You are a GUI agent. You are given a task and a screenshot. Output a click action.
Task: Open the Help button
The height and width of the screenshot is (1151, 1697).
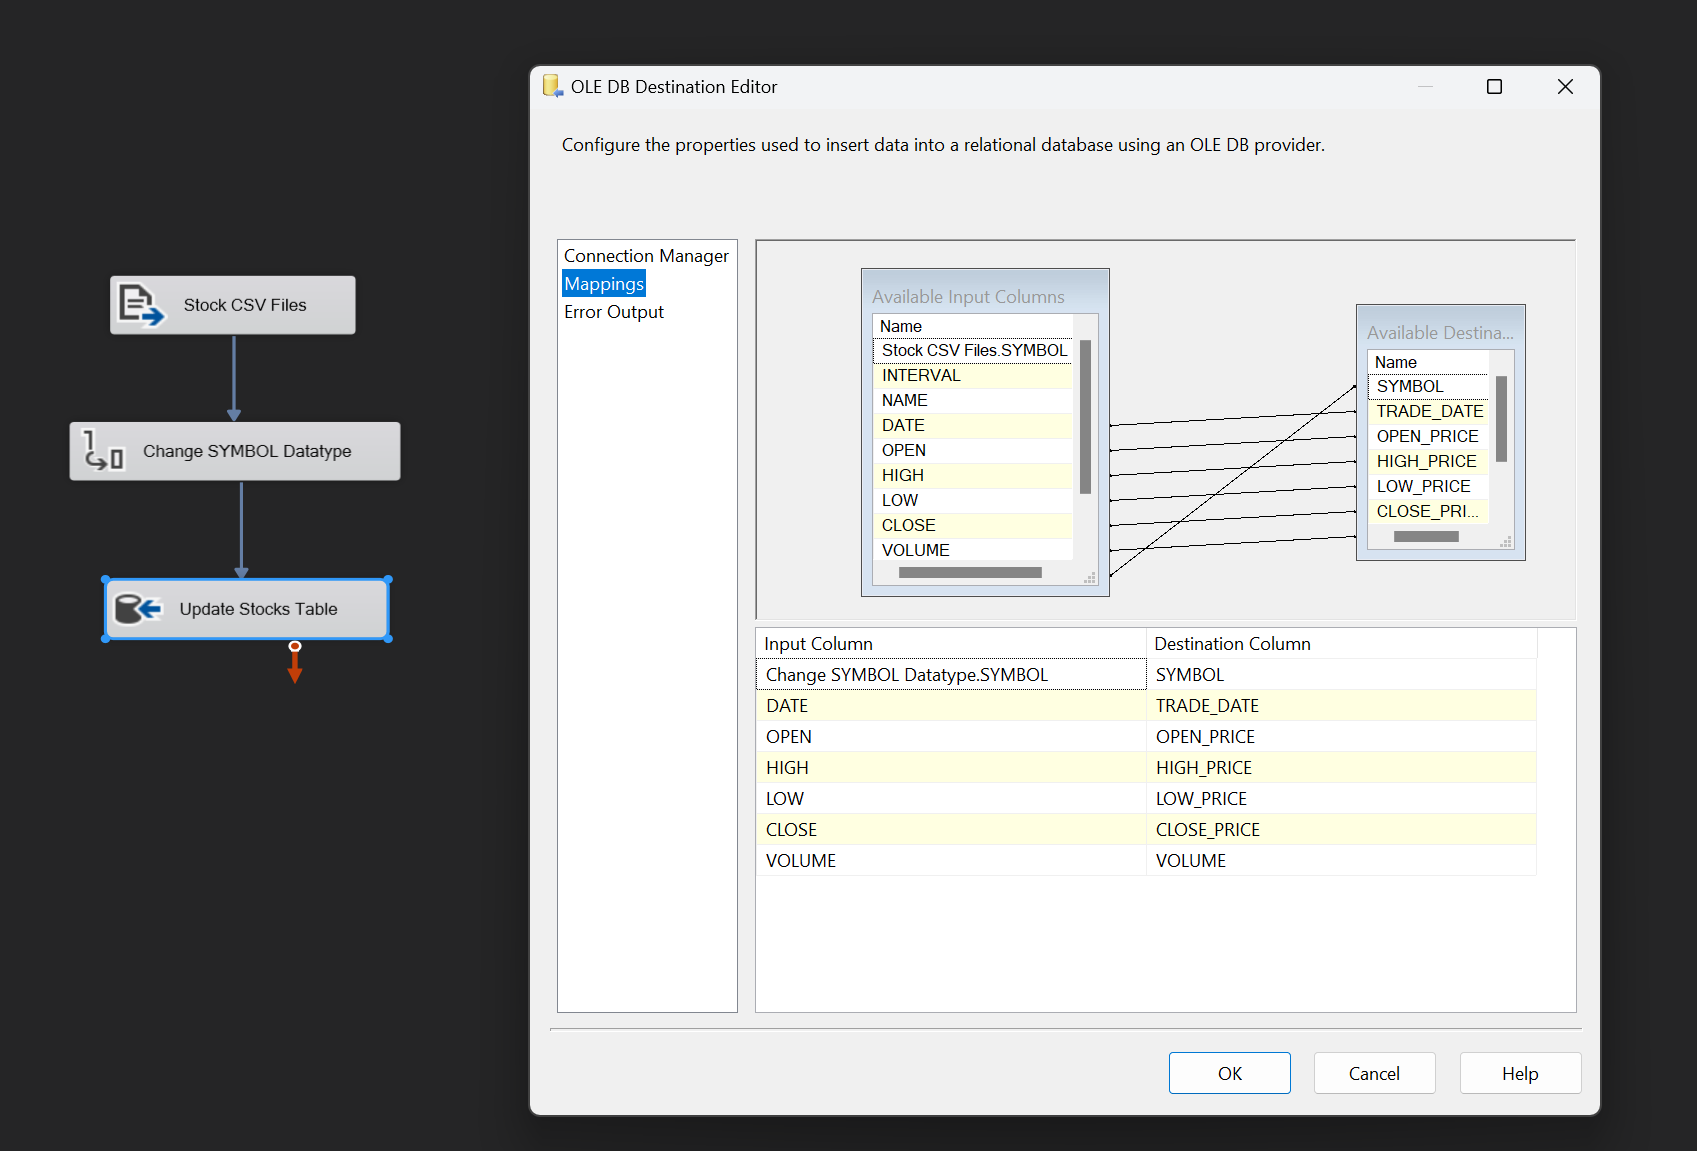[1519, 1073]
